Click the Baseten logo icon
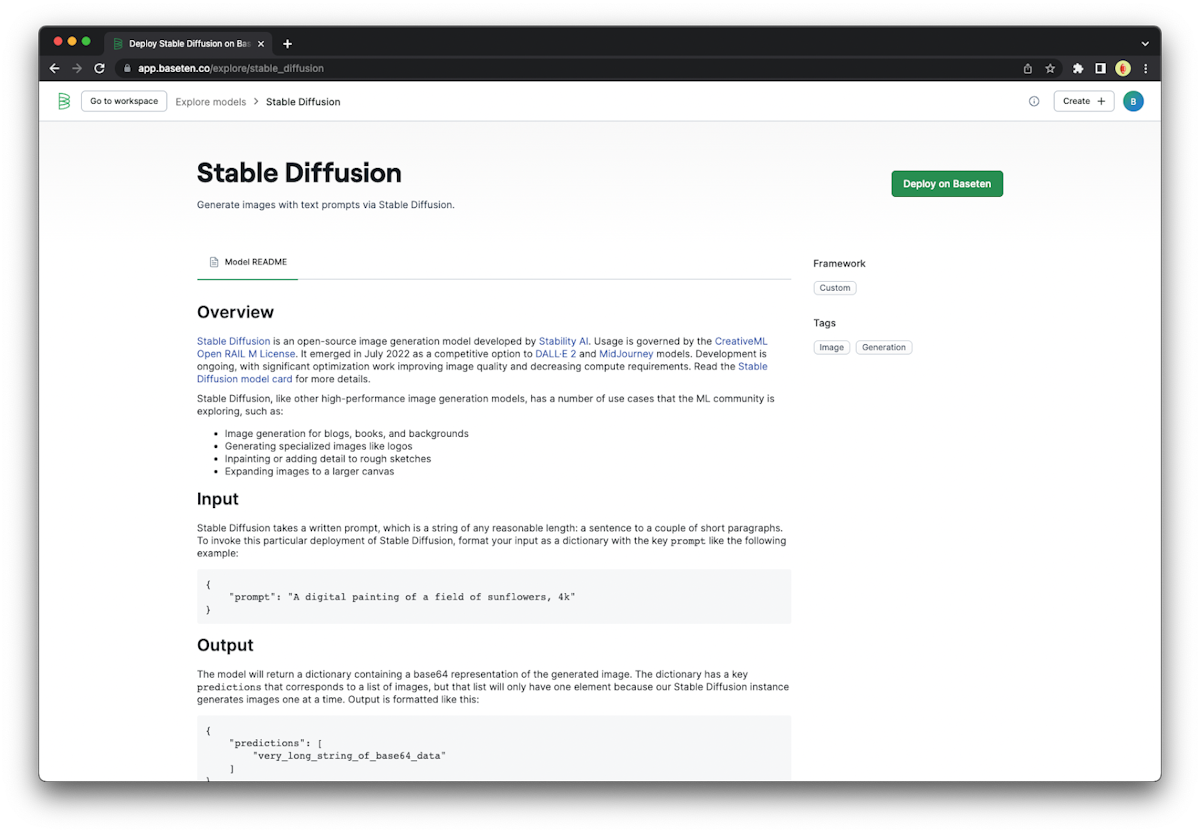Image resolution: width=1200 pixels, height=833 pixels. pos(64,101)
